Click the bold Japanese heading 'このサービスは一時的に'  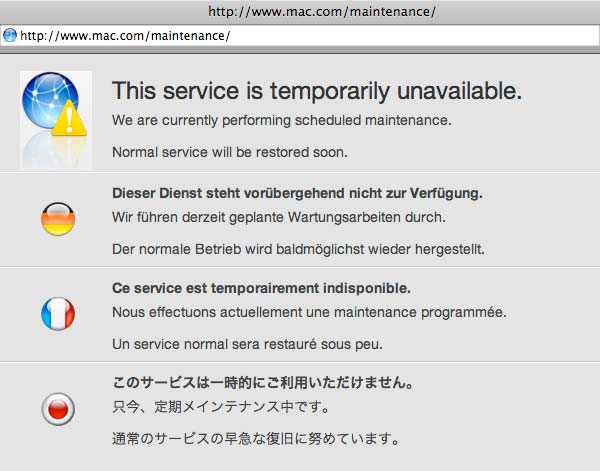pyautogui.click(x=264, y=383)
